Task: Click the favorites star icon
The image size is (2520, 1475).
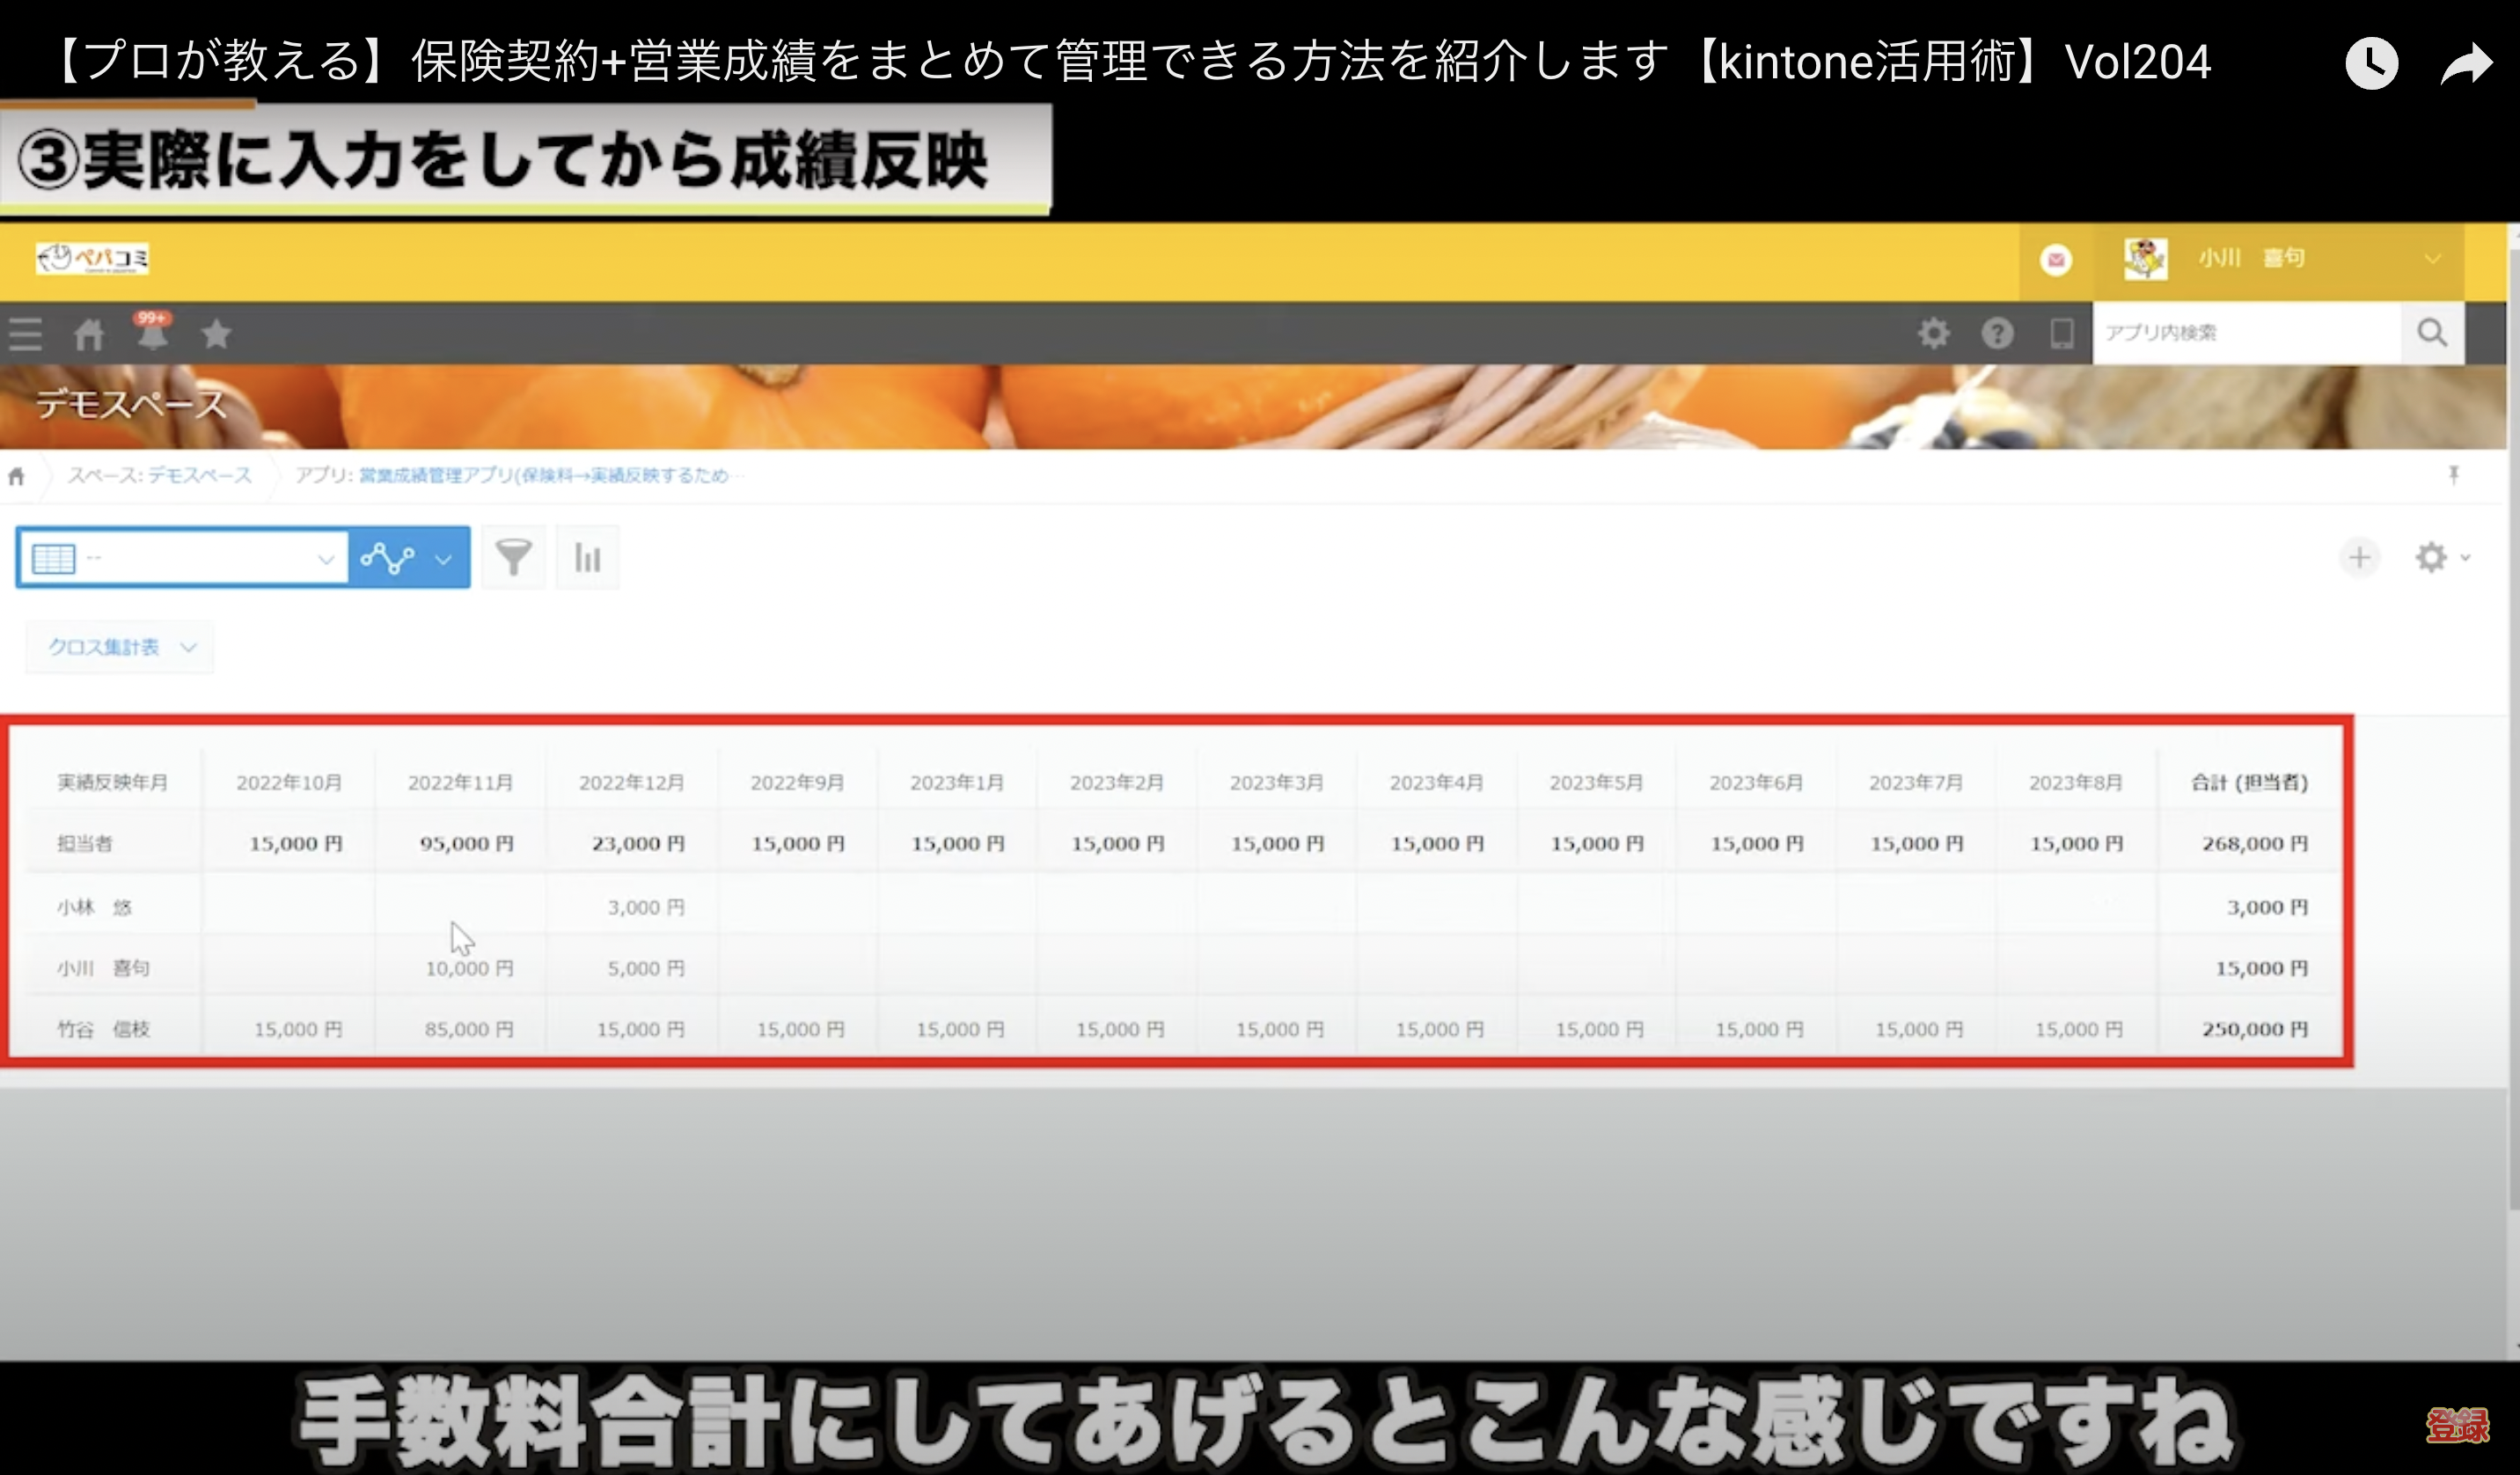Action: pos(216,334)
